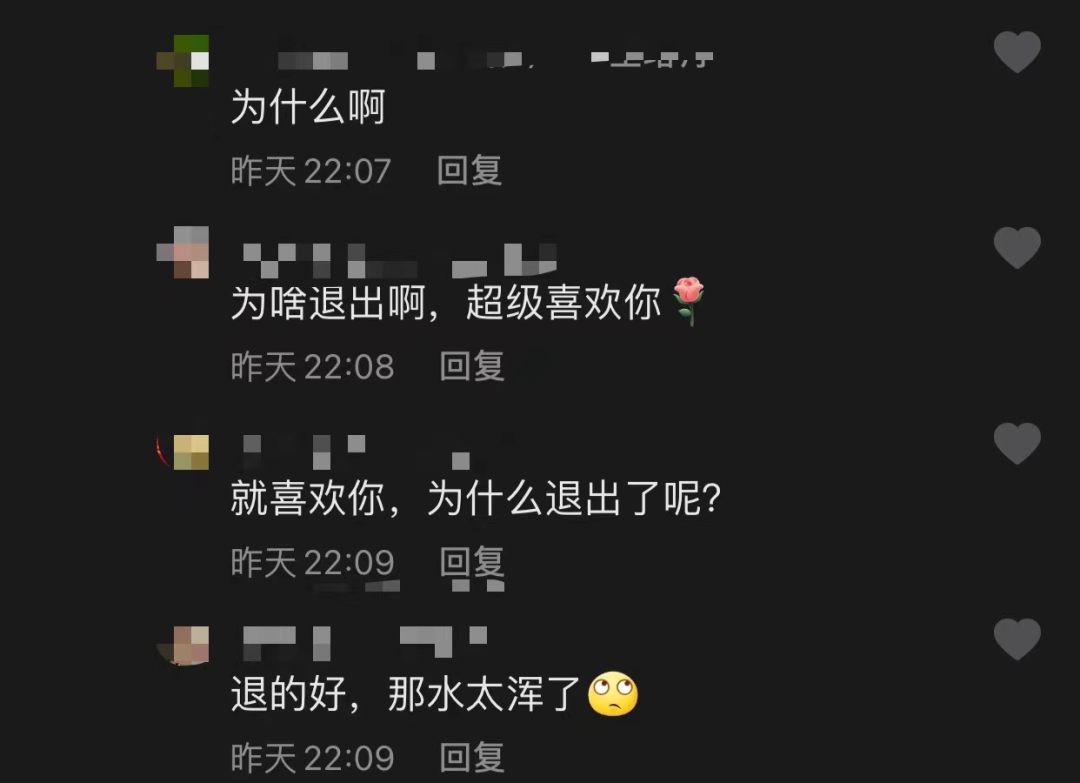Open the second commenter's avatar
1080x783 pixels.
click(183, 252)
